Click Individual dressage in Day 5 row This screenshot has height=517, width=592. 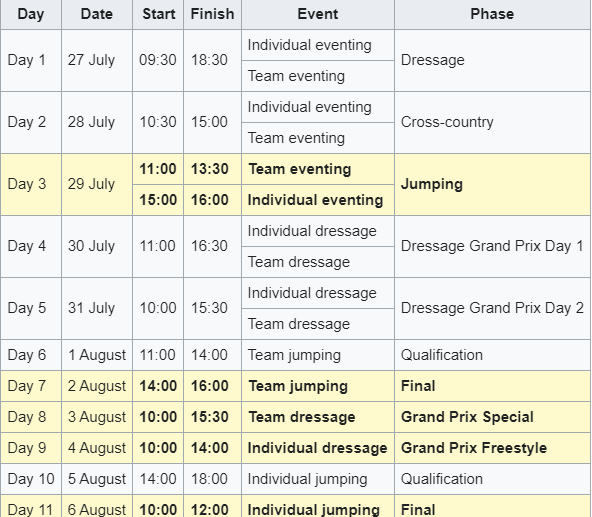pos(318,293)
